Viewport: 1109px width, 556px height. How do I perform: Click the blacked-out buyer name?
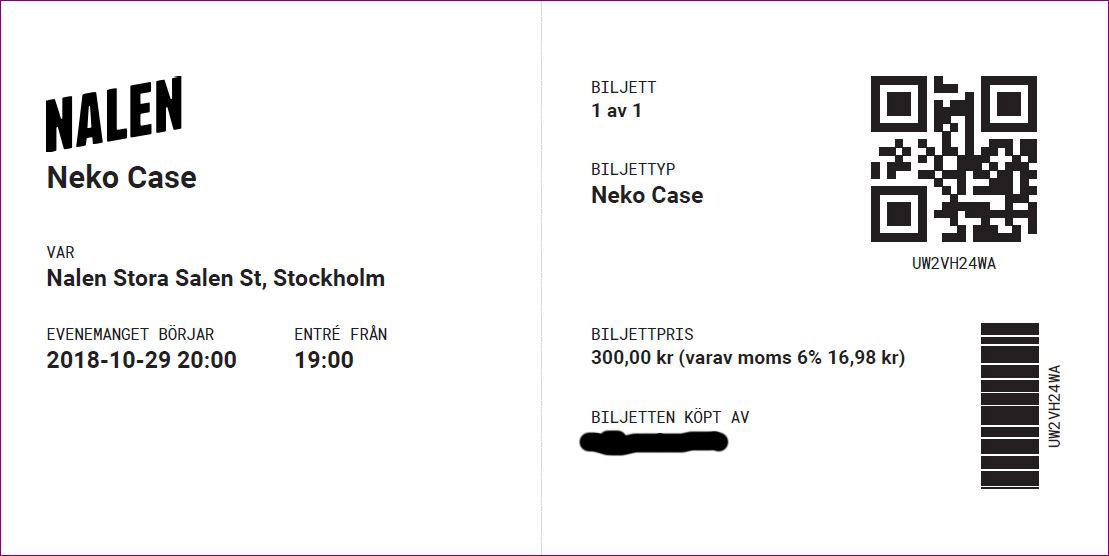[x=653, y=441]
